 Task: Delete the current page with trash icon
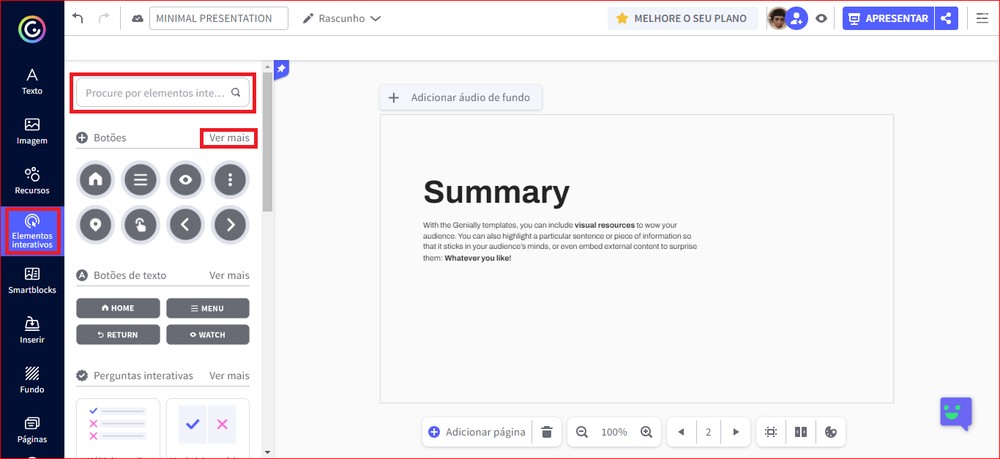click(547, 432)
